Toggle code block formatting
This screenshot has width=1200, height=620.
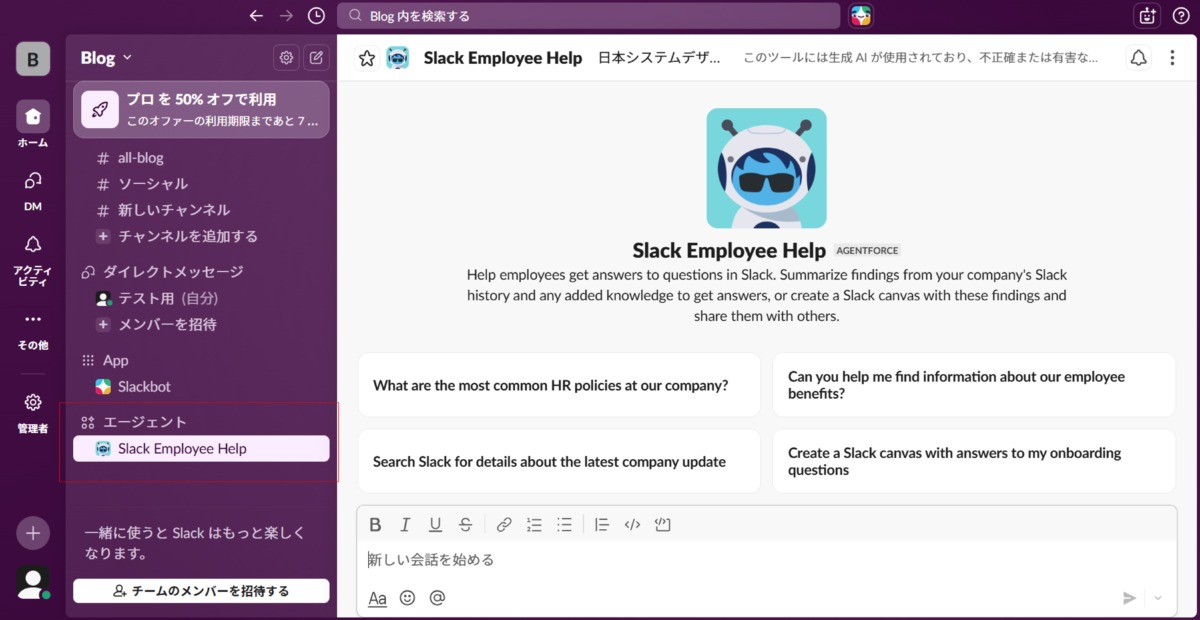(662, 524)
